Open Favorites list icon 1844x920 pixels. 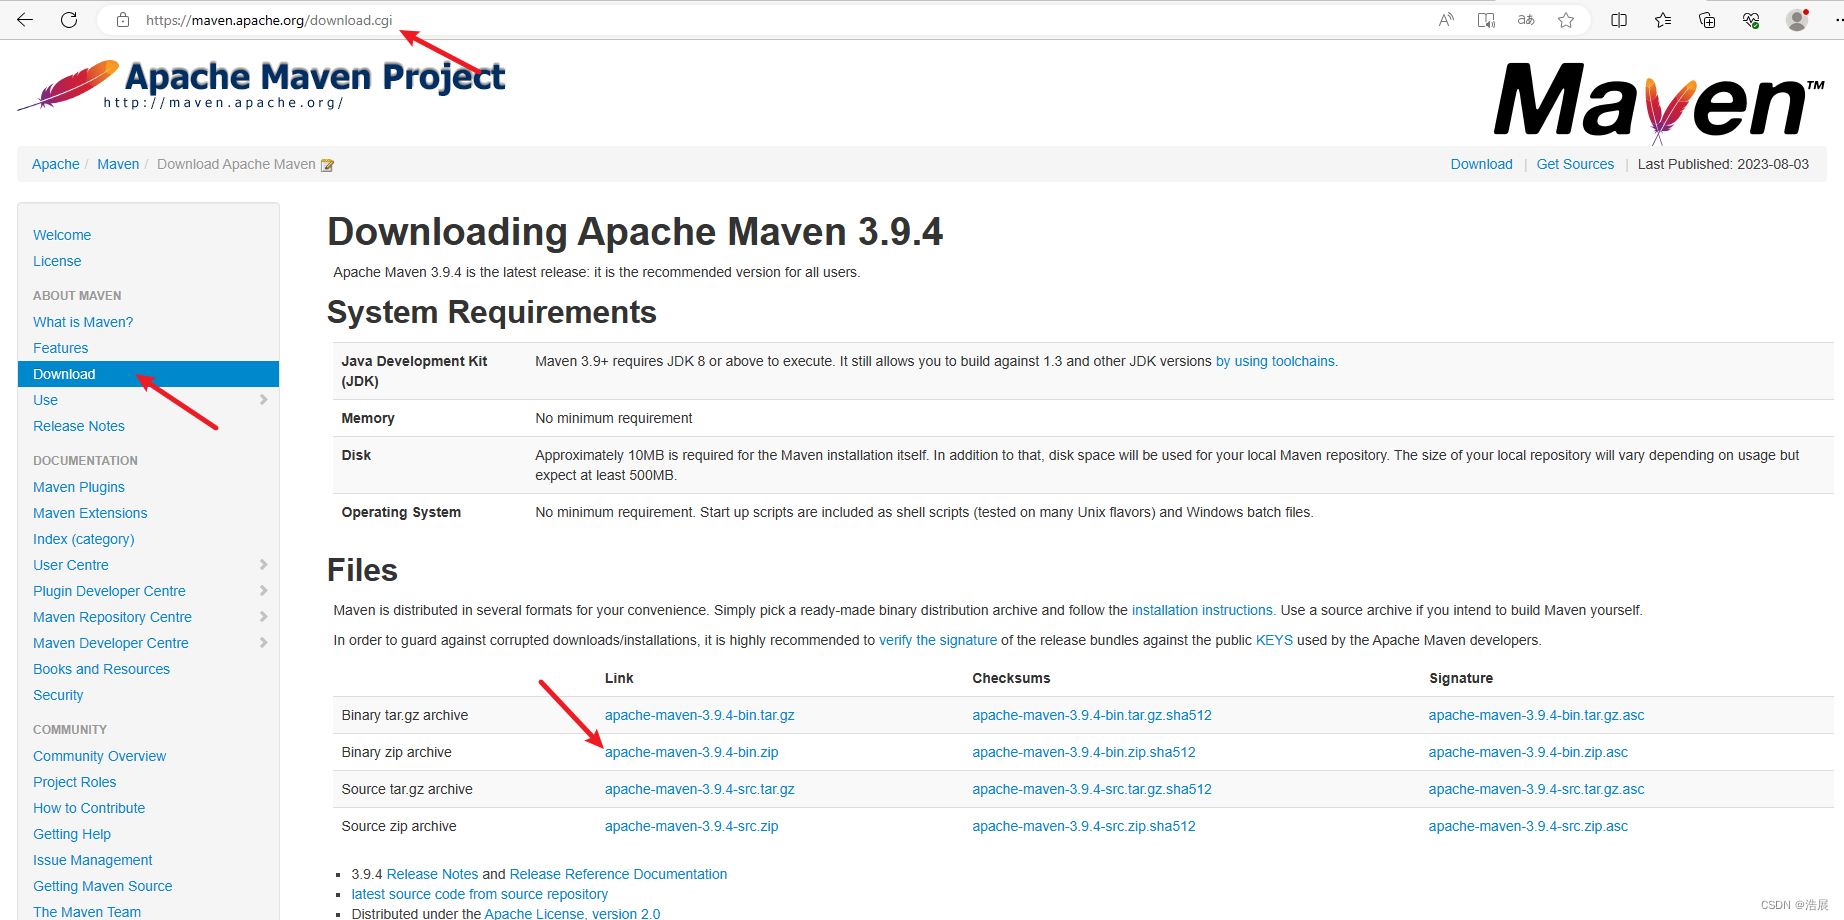pos(1663,20)
